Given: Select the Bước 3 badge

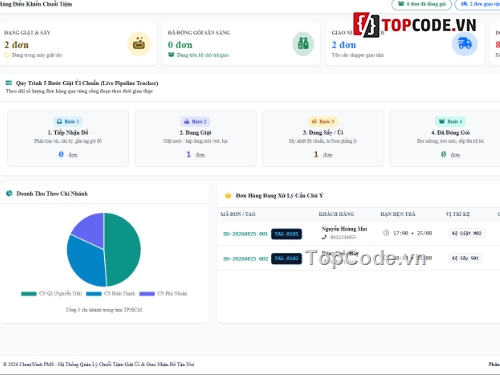Looking at the screenshot, I should pyautogui.click(x=323, y=121).
